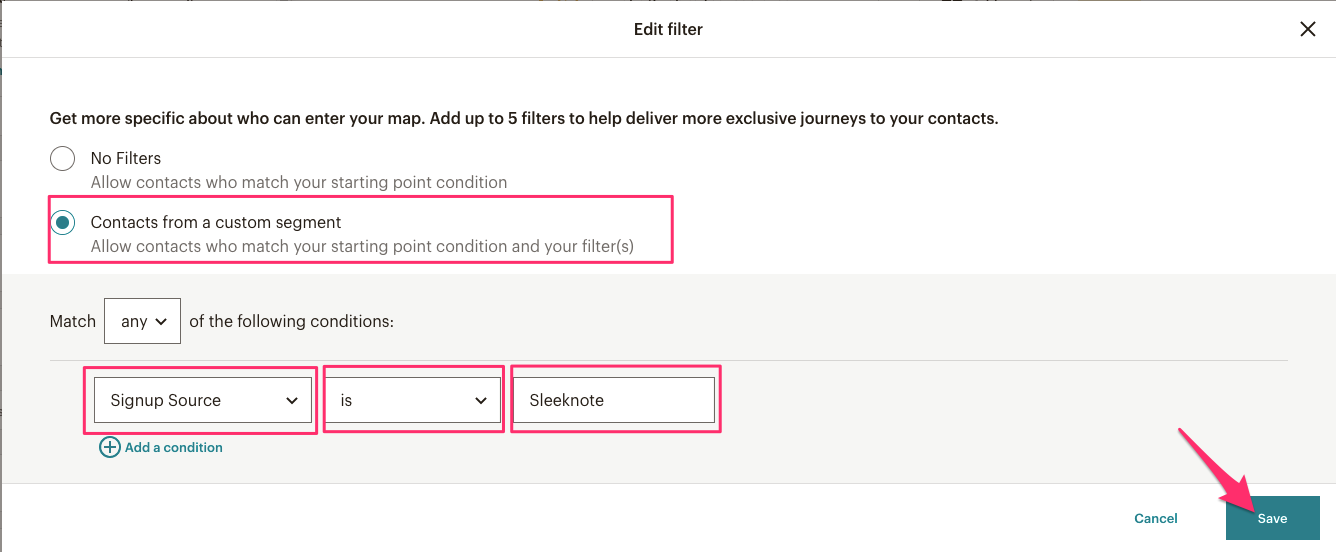Click the "of the following conditions:" text
This screenshot has height=552, width=1336.
[x=292, y=322]
